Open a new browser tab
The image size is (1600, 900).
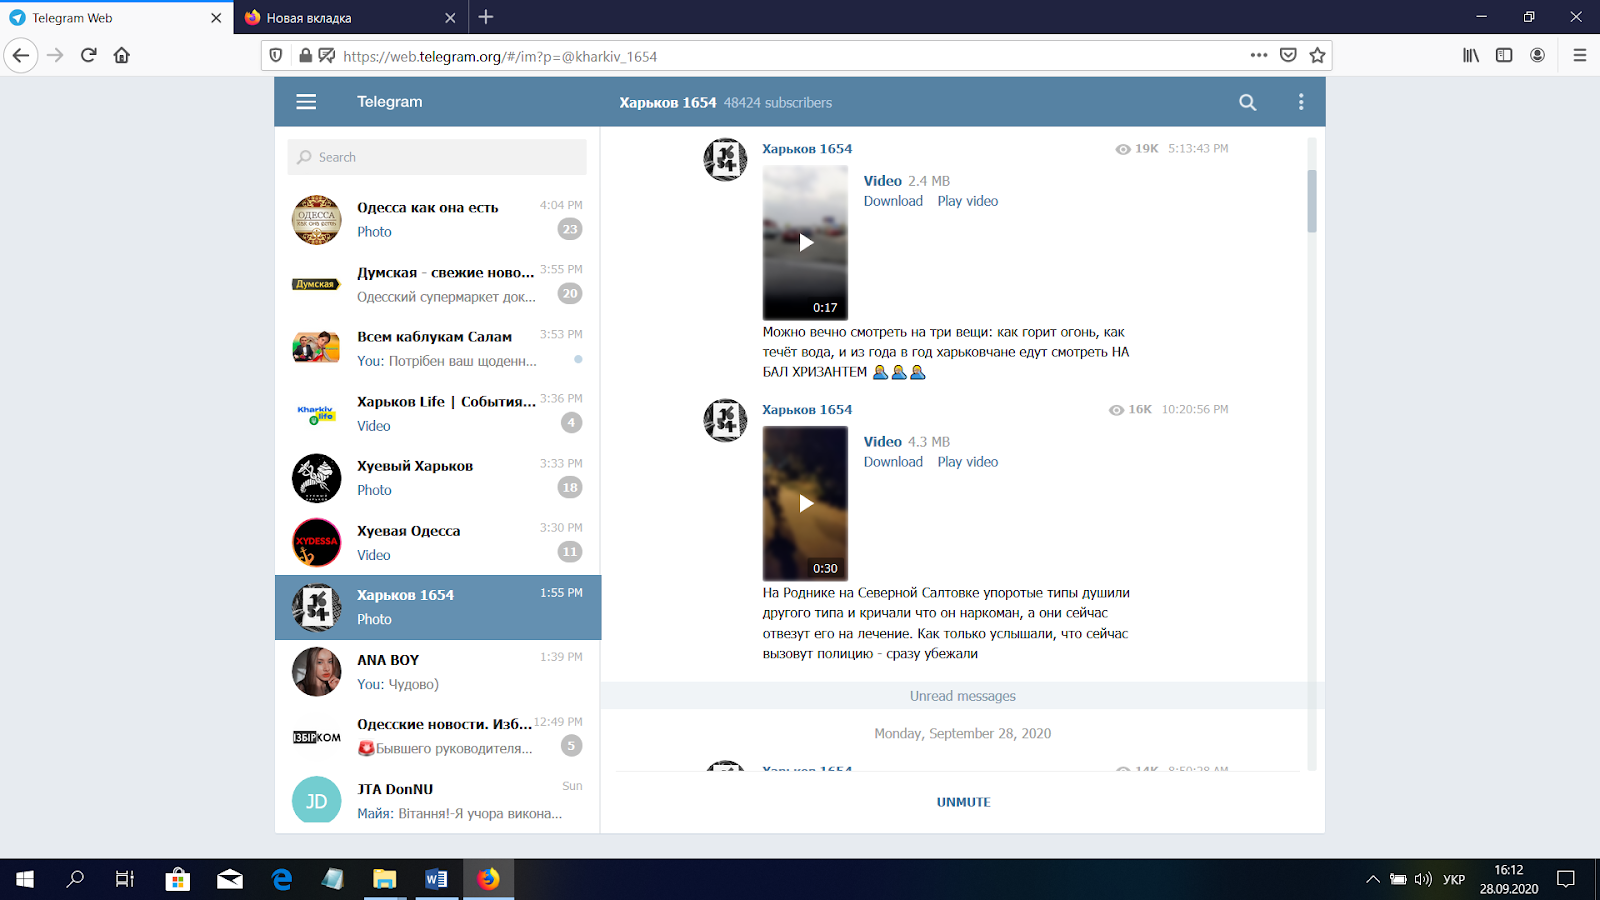point(486,17)
